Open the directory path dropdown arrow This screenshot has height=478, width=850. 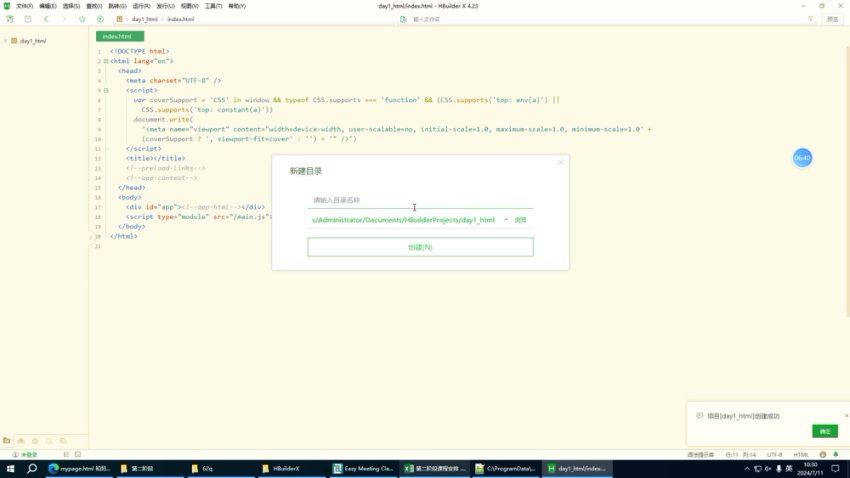coord(506,220)
